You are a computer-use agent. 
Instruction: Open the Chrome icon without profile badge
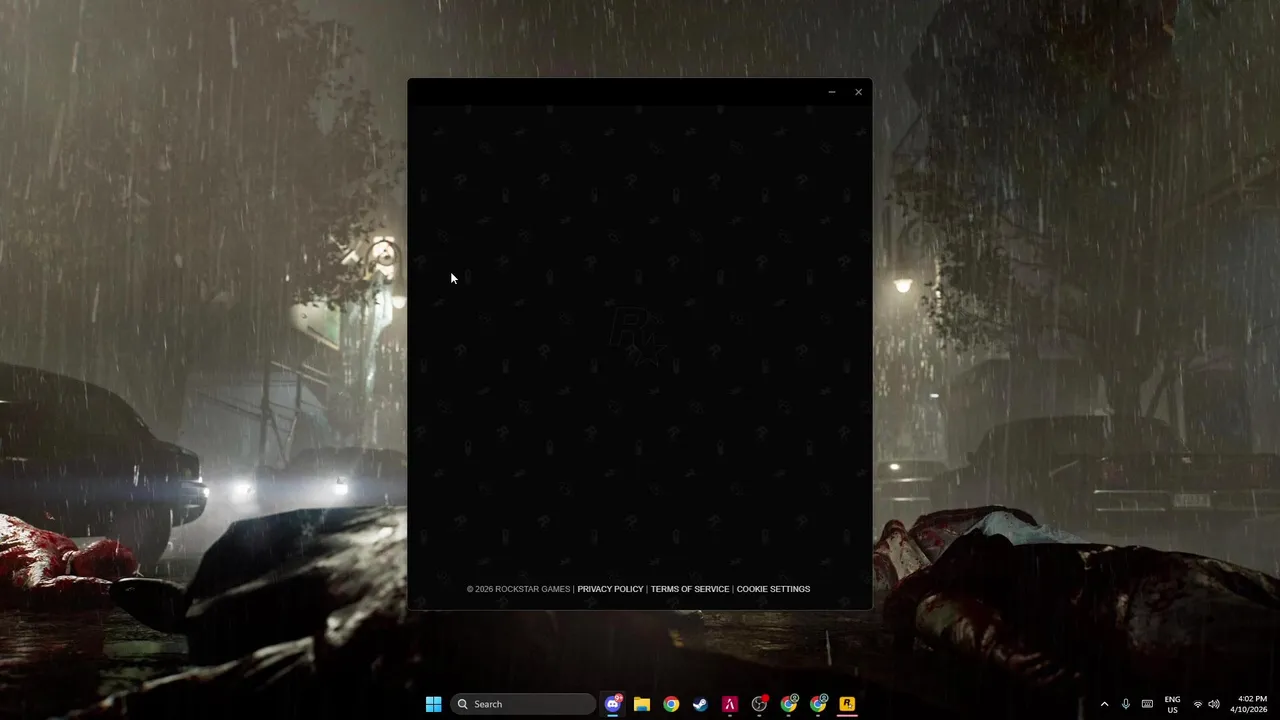[671, 704]
